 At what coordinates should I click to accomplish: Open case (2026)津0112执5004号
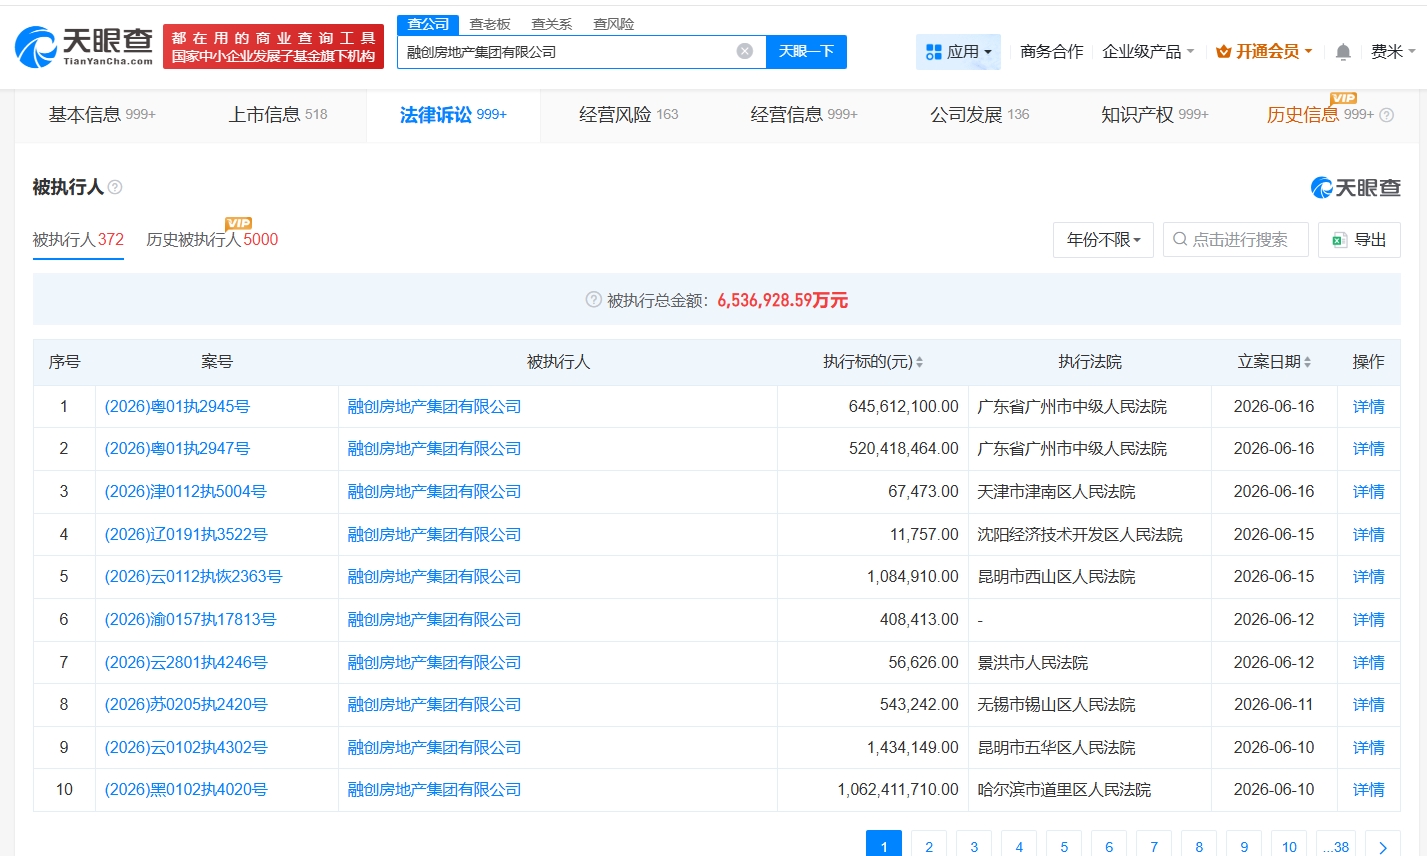(x=186, y=492)
